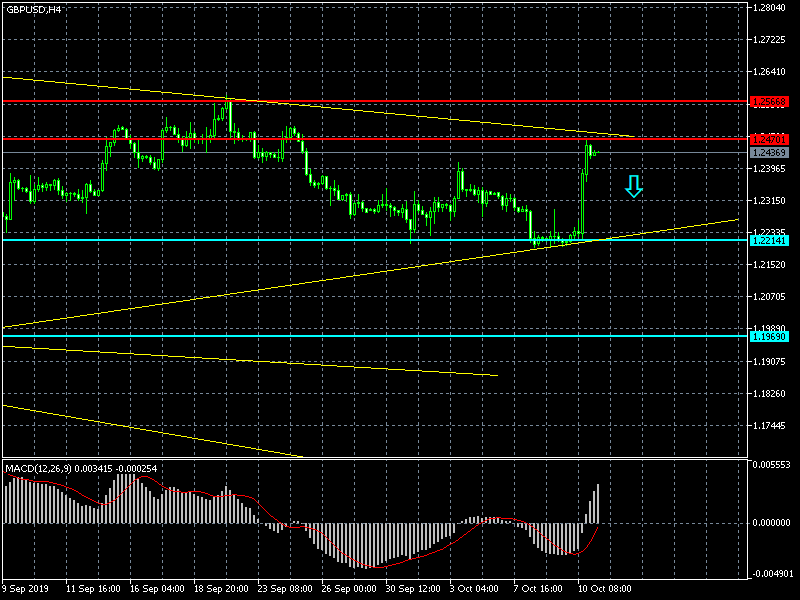Click the 1.28040 price axis label

[769, 8]
